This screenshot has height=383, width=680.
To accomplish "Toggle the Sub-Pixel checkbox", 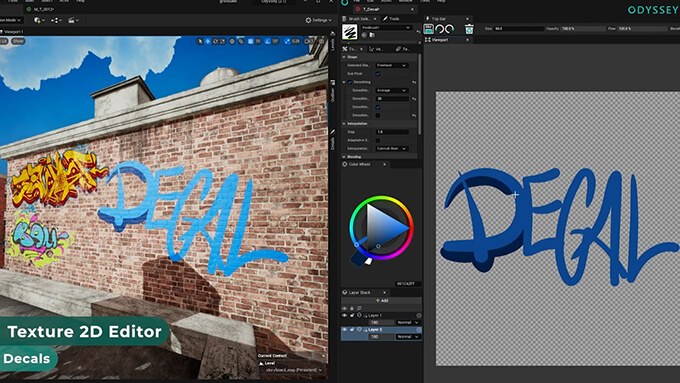I will click(x=378, y=74).
